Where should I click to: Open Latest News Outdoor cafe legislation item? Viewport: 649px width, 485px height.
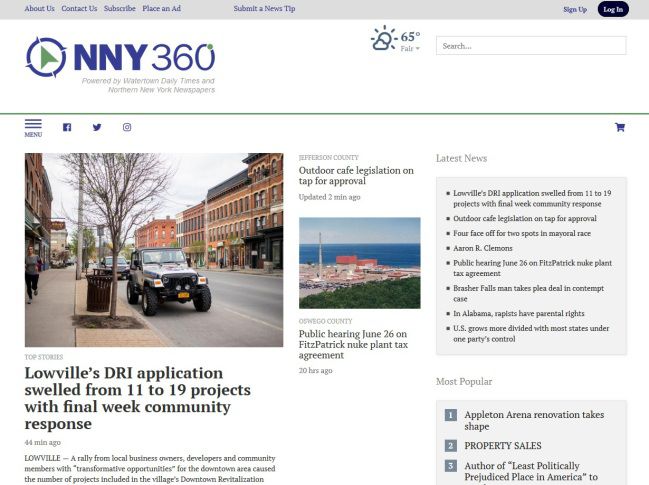pos(525,218)
